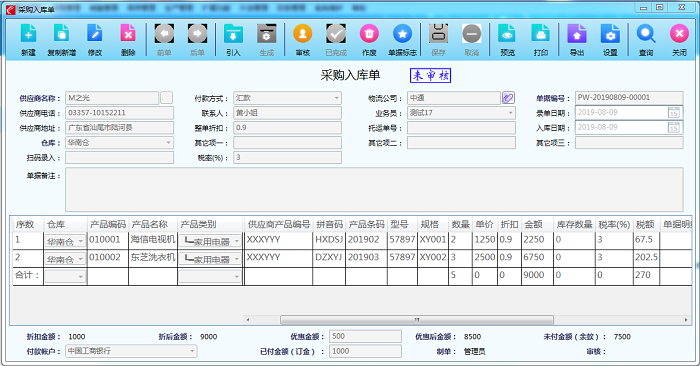Click the 其它项一 input field

tap(288, 143)
